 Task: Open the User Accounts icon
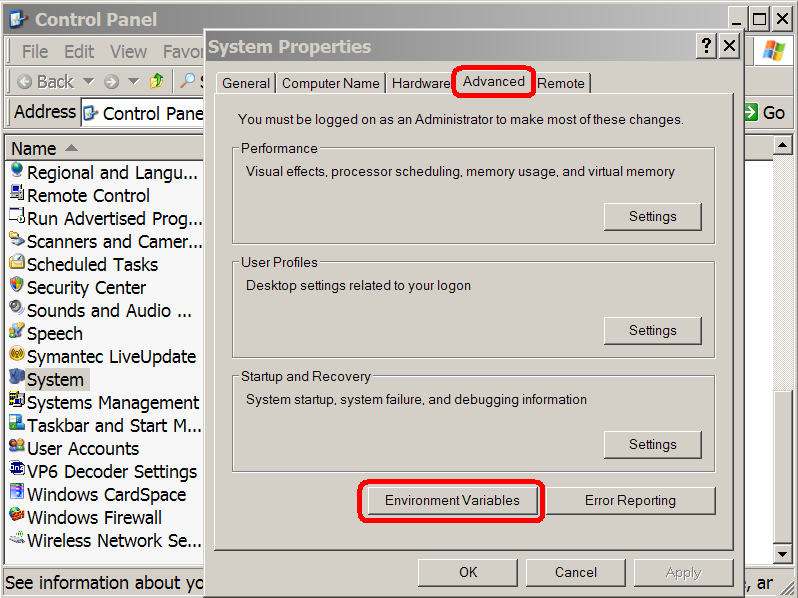click(x=17, y=446)
